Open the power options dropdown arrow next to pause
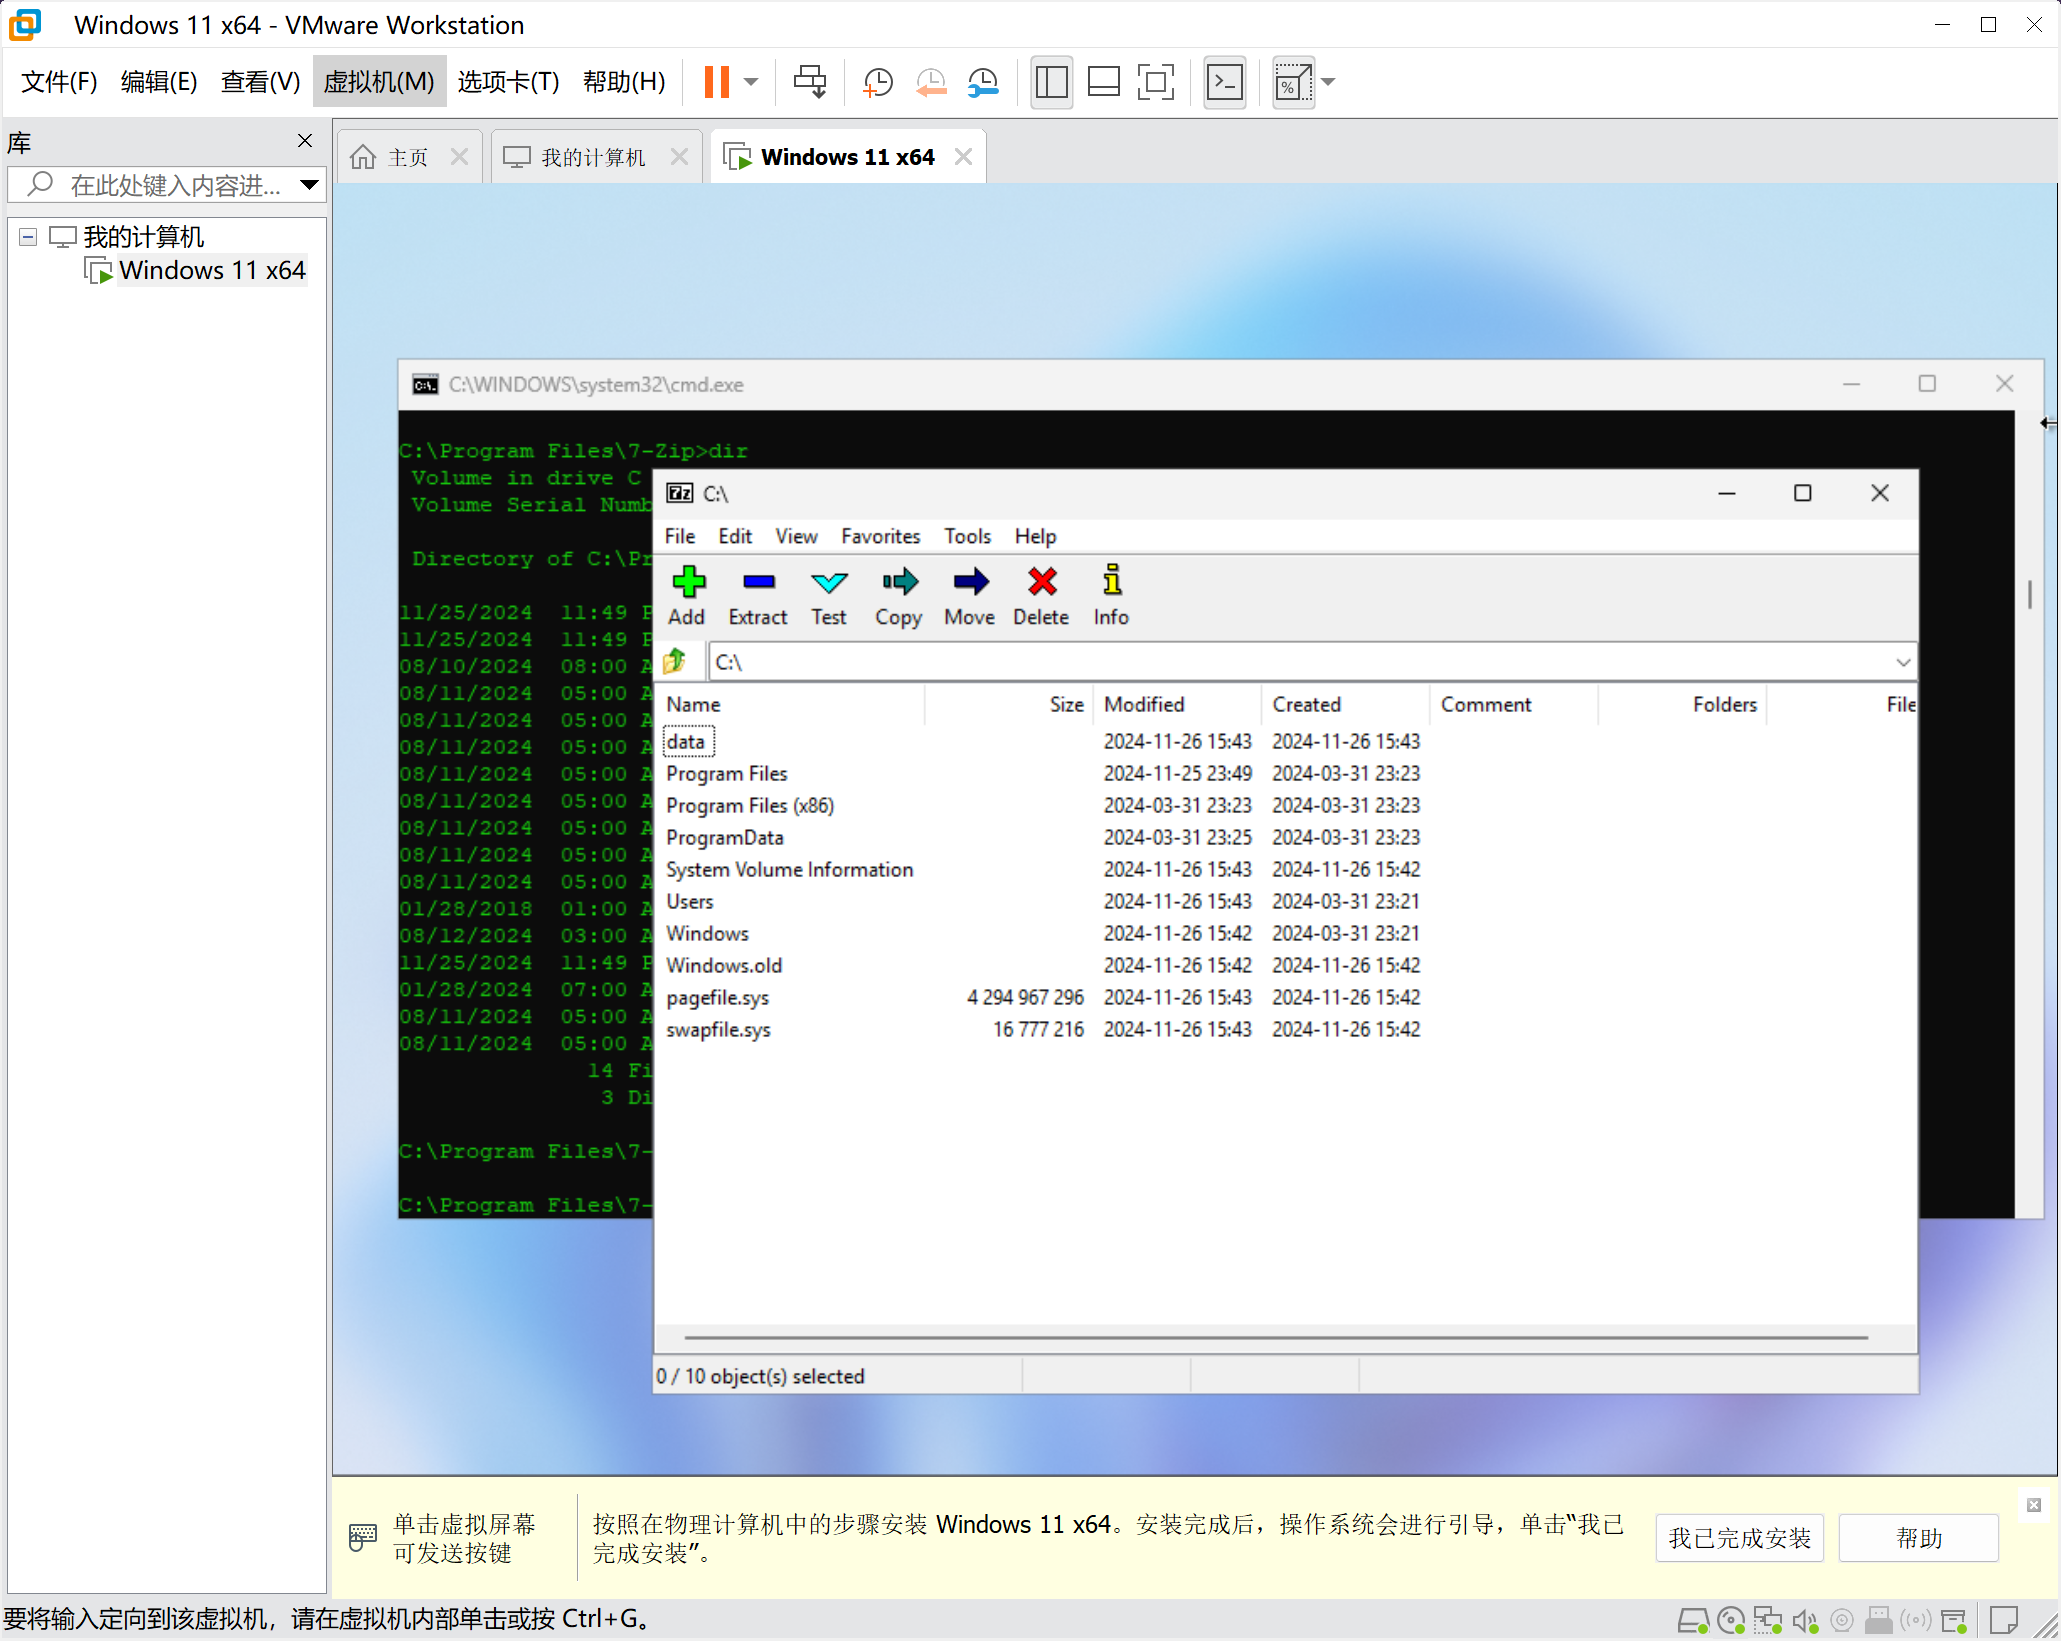The width and height of the screenshot is (2061, 1641). (x=751, y=82)
